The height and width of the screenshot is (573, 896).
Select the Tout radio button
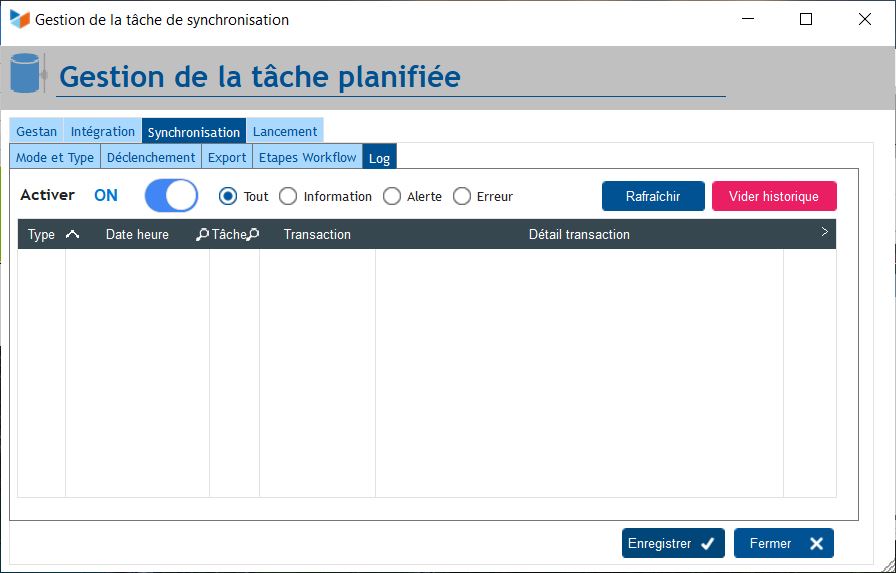pyautogui.click(x=228, y=197)
